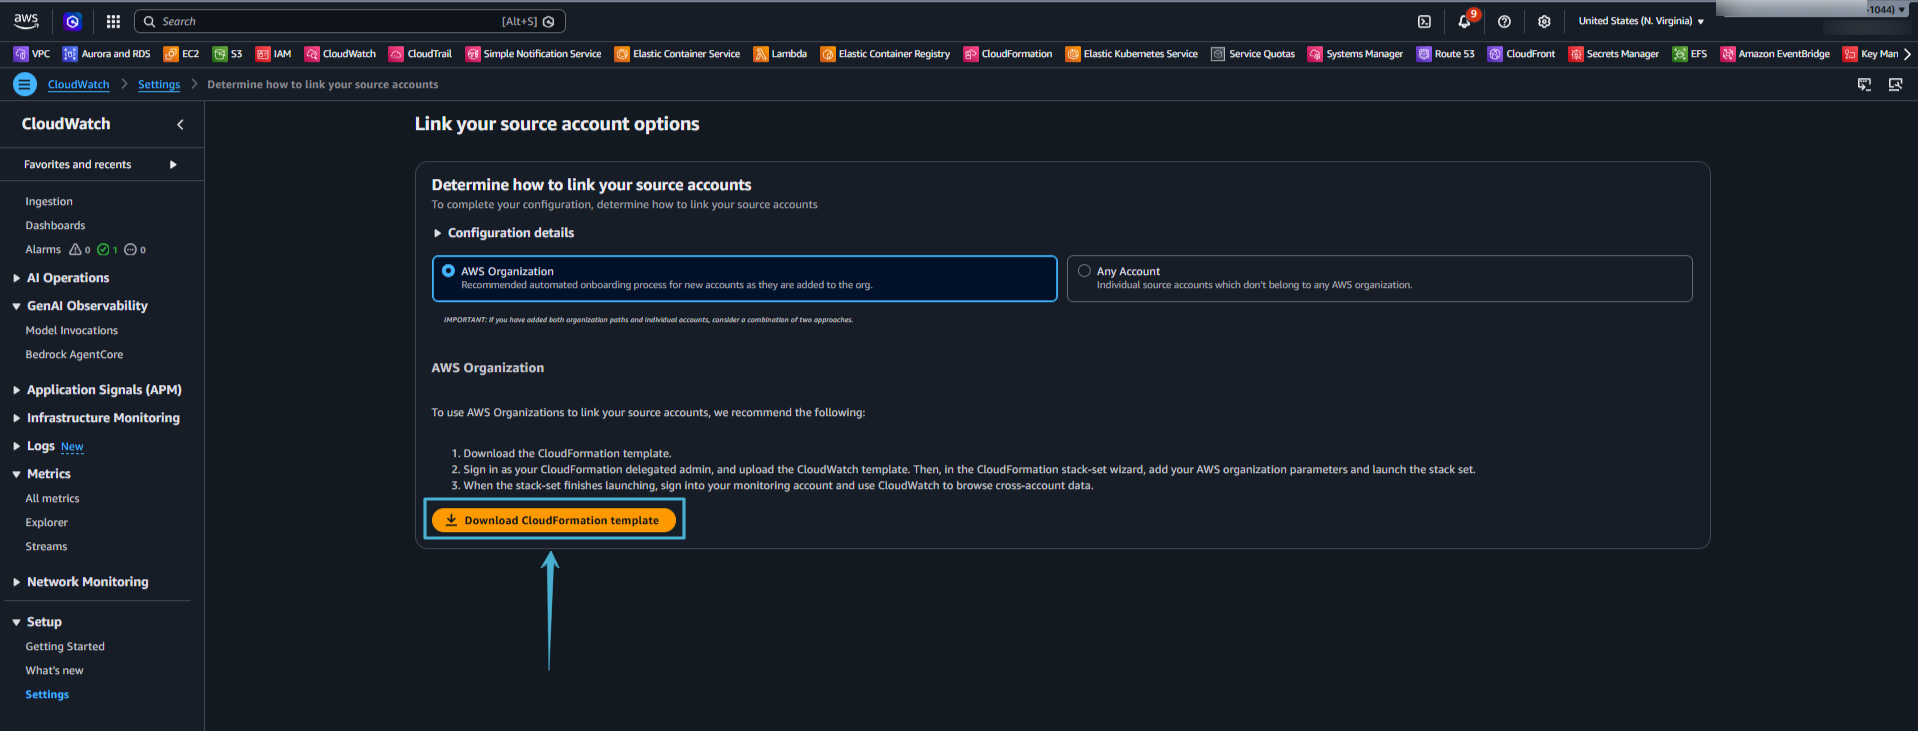Open the Bedrock AgentCore sidebar item
The height and width of the screenshot is (731, 1918).
(74, 354)
